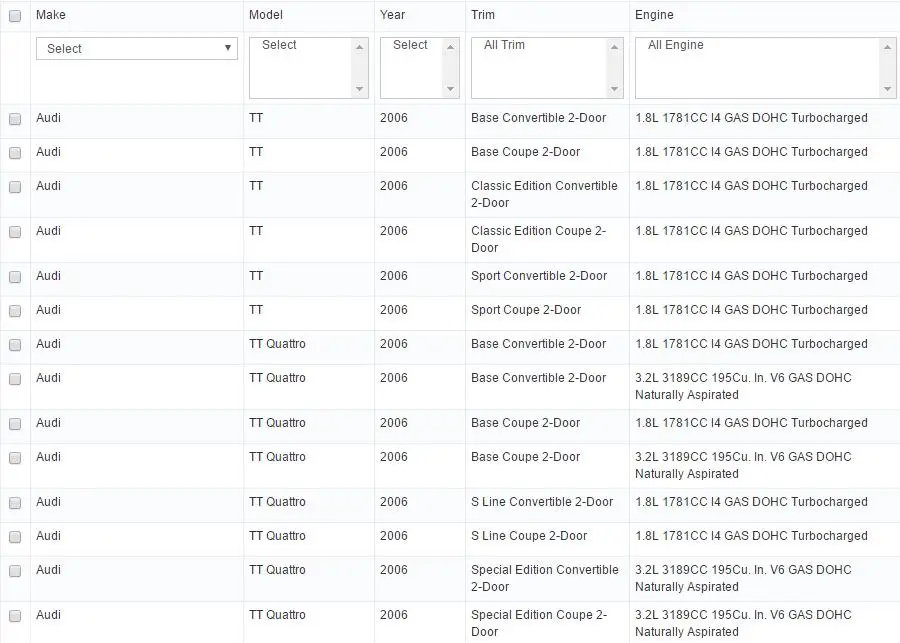Choose All Trim in the Trim filter
900x643 pixels.
coord(504,45)
